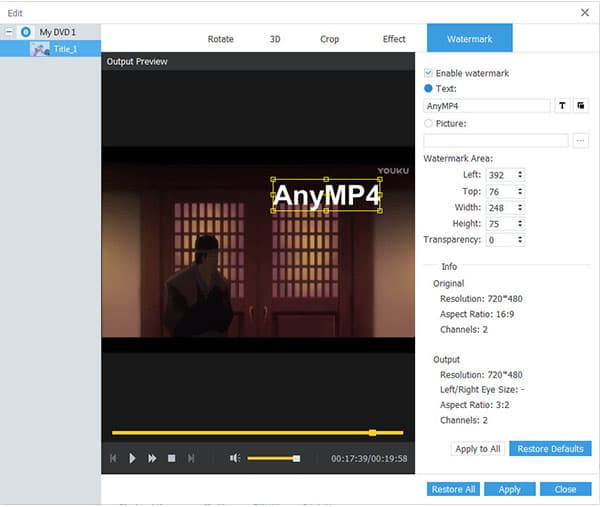The image size is (600, 507).
Task: Click the video progress slider handle
Action: 372,433
